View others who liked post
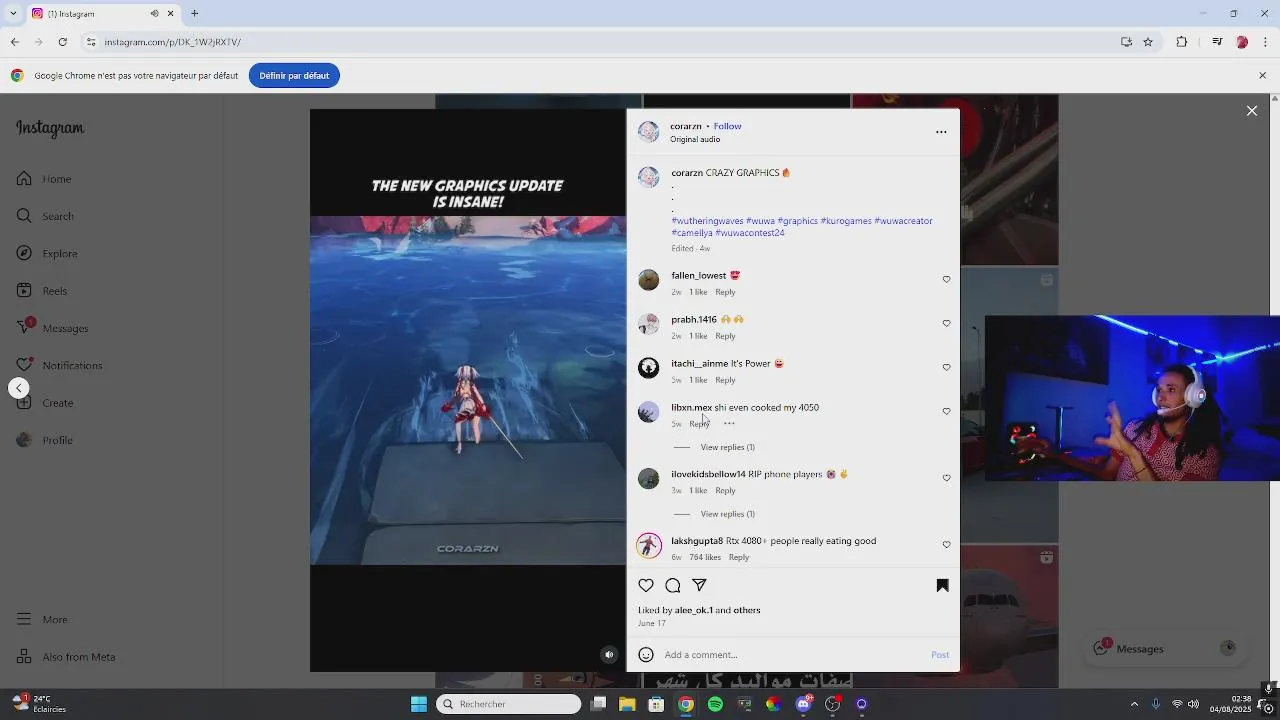This screenshot has width=1280, height=720. point(747,610)
